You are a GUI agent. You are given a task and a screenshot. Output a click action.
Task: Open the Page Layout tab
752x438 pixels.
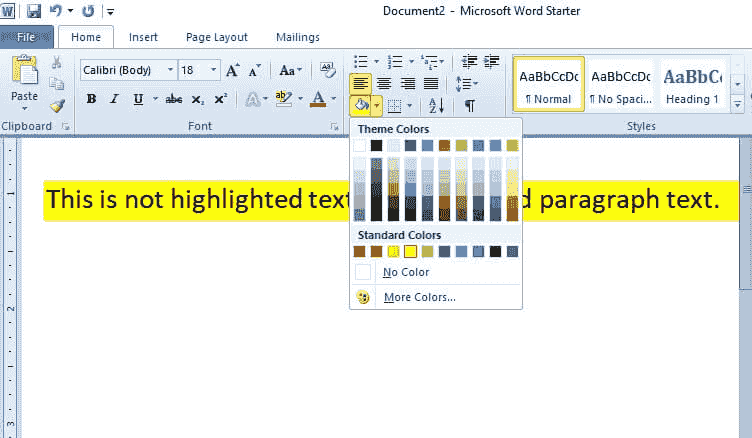(217, 37)
